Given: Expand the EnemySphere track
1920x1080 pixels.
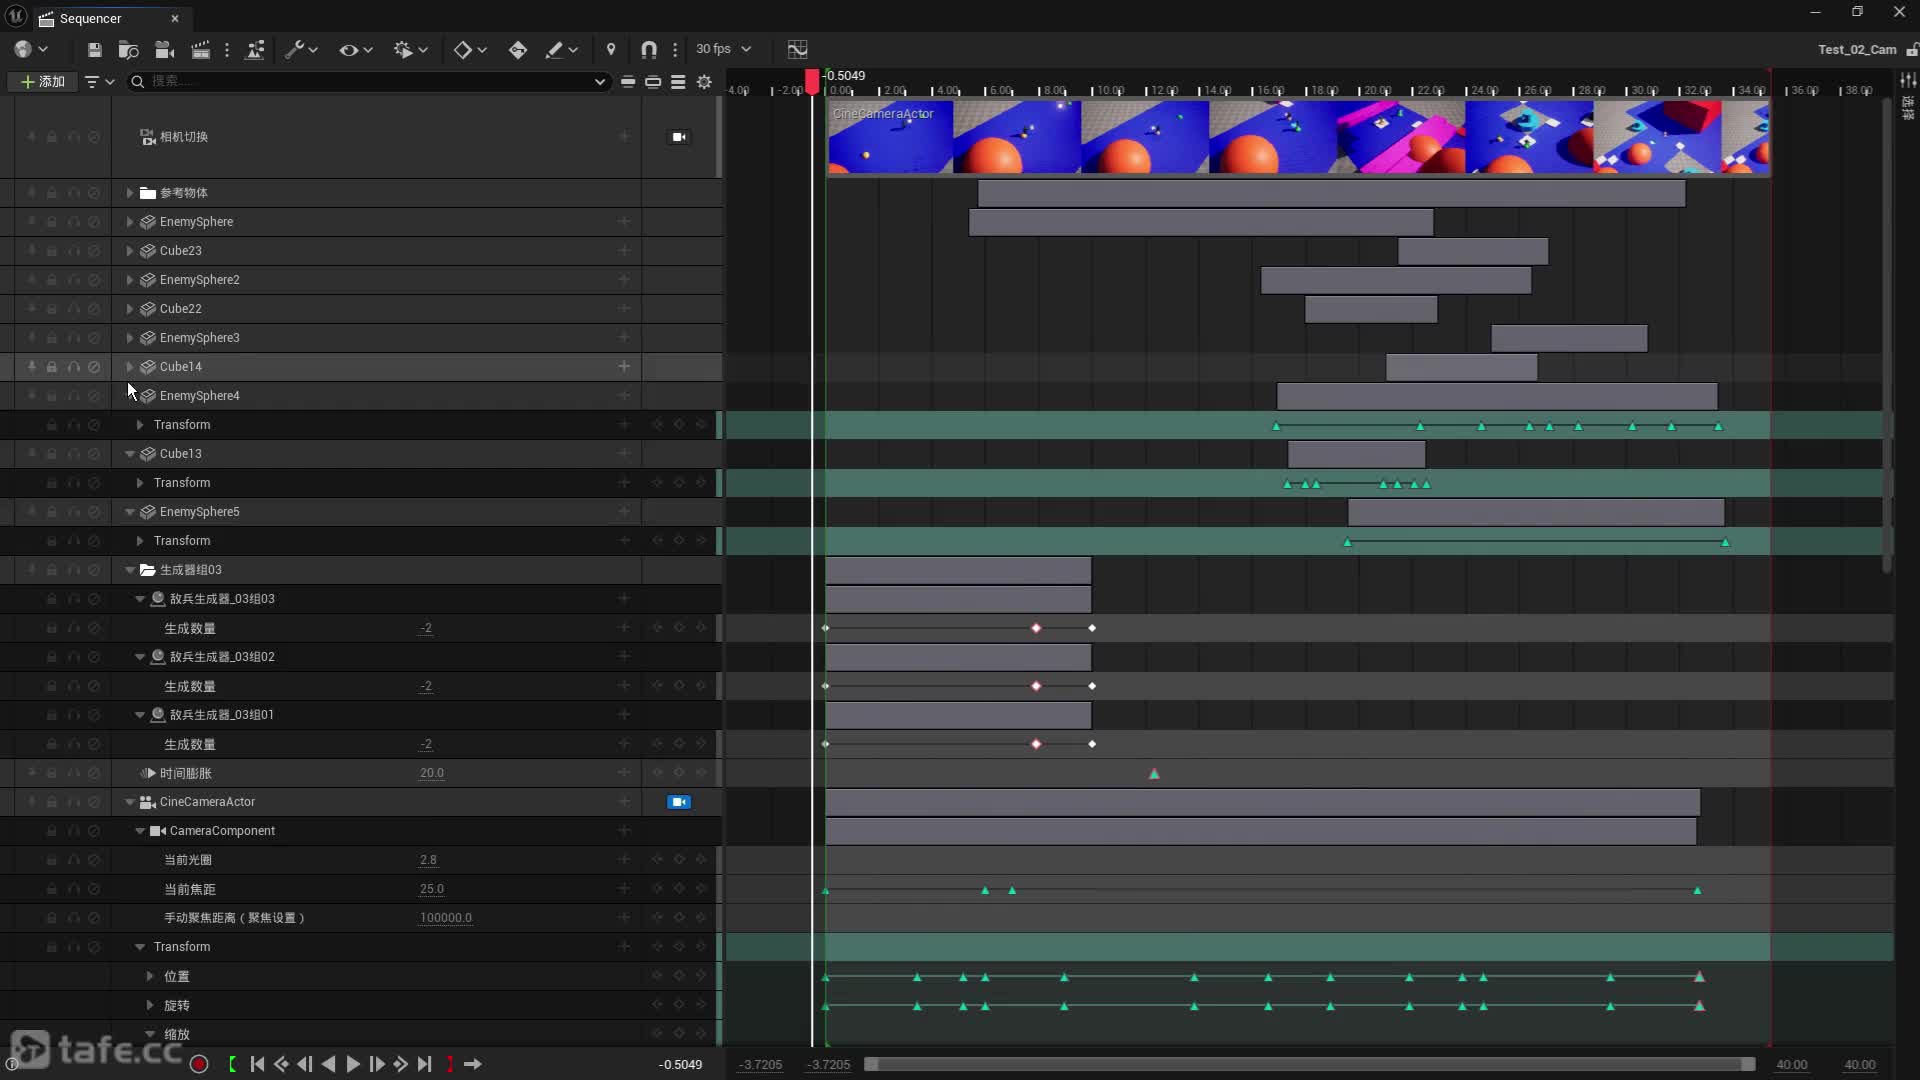Looking at the screenshot, I should [130, 222].
